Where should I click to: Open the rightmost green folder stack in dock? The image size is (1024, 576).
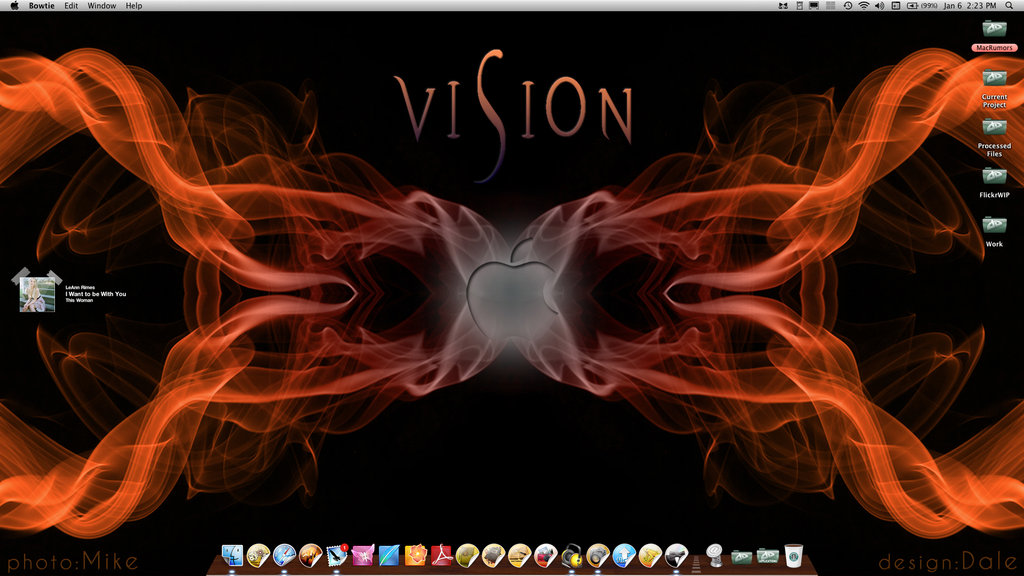click(x=767, y=556)
